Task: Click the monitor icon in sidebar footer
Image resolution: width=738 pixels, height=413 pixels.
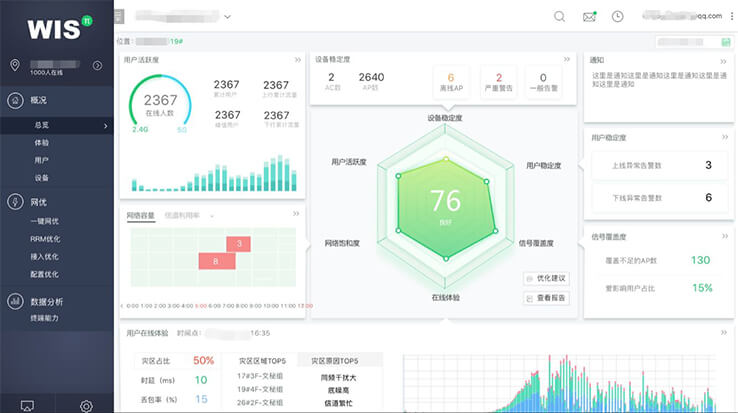Action: tap(28, 405)
